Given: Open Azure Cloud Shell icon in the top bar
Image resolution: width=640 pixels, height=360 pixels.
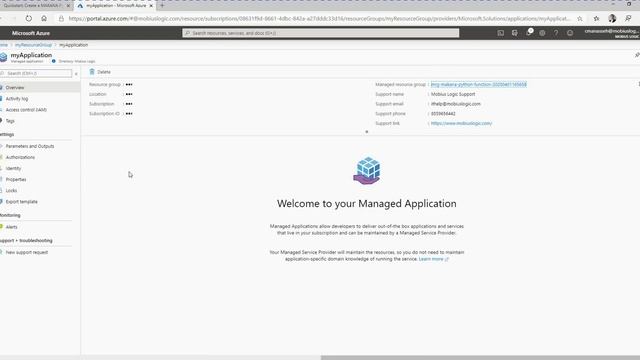Looking at the screenshot, I should tap(501, 33).
